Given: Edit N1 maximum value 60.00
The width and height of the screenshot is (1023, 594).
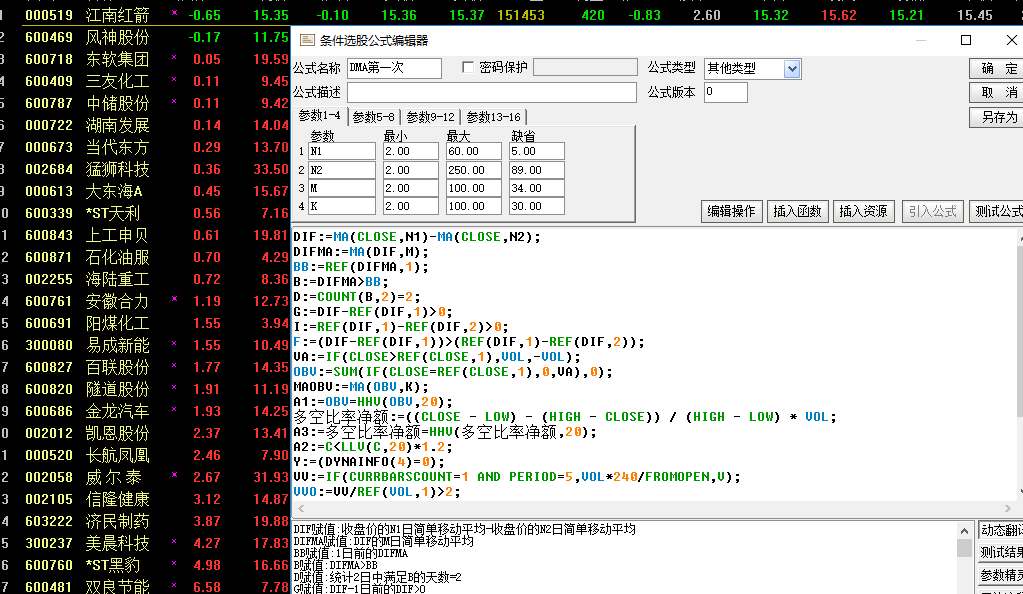Looking at the screenshot, I should click(474, 151).
